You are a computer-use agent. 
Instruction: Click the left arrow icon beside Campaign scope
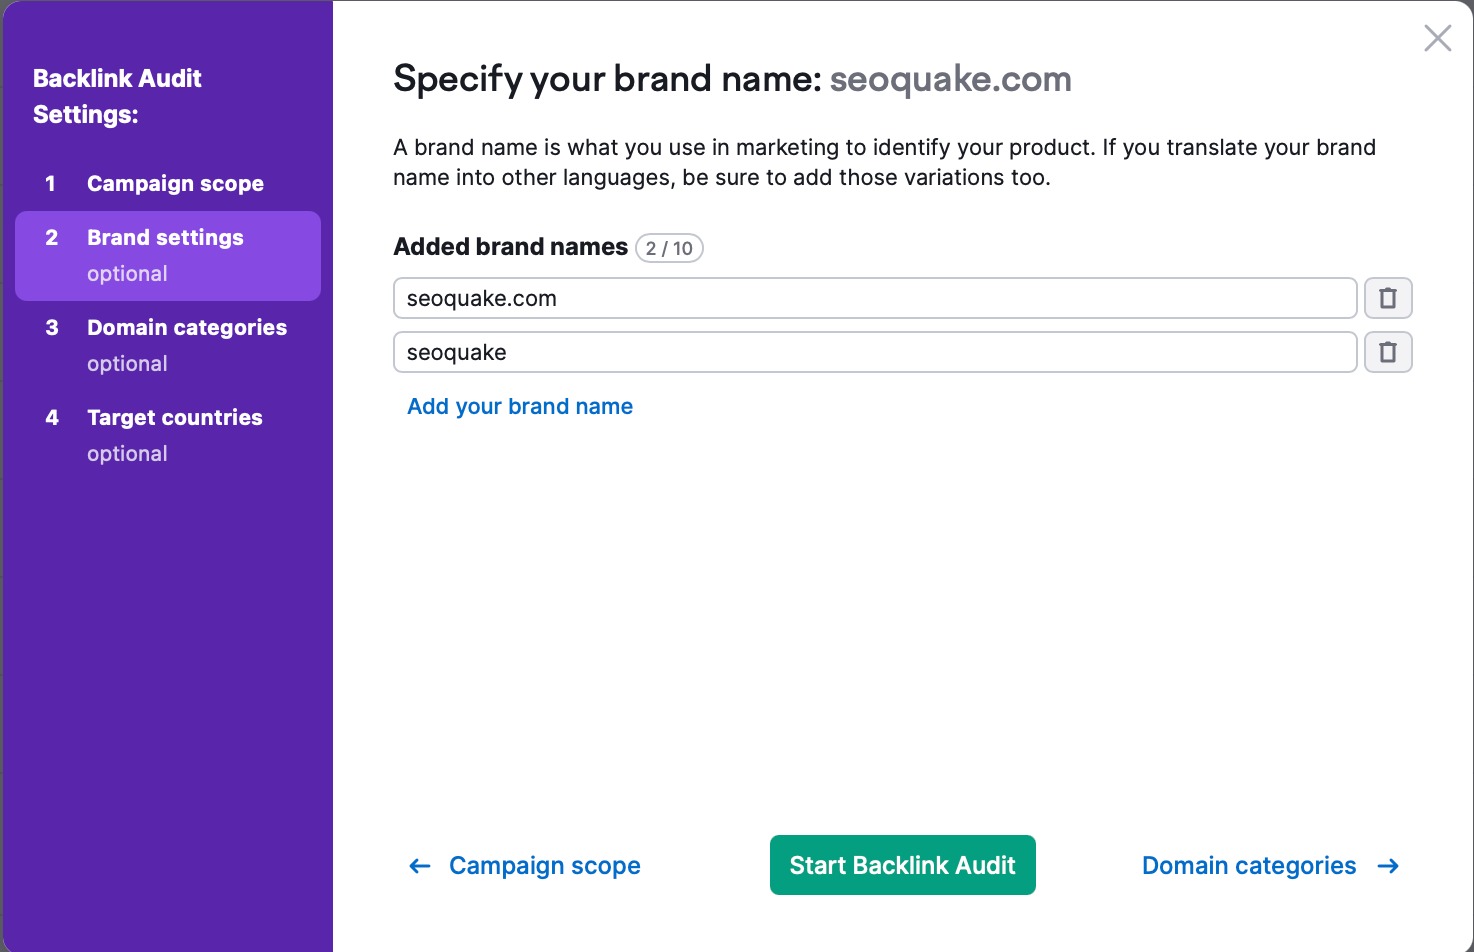(x=420, y=866)
